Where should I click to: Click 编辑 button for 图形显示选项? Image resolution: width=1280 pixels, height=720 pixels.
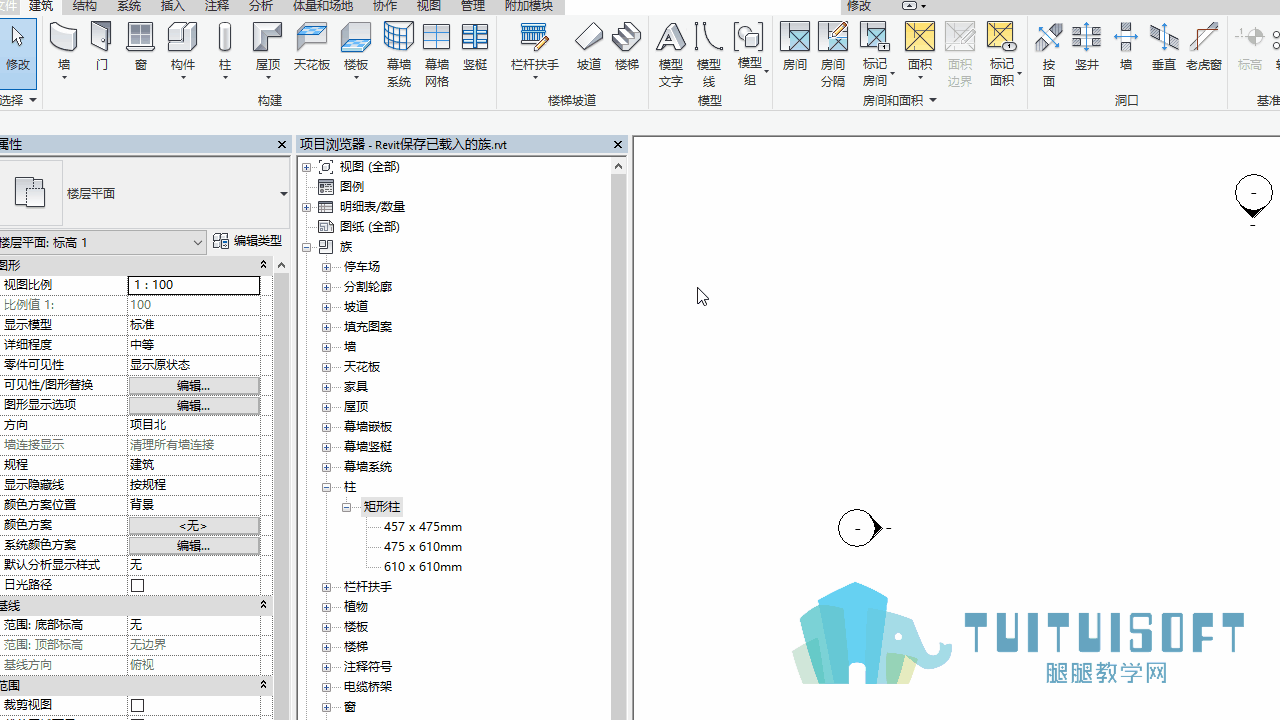coord(194,405)
